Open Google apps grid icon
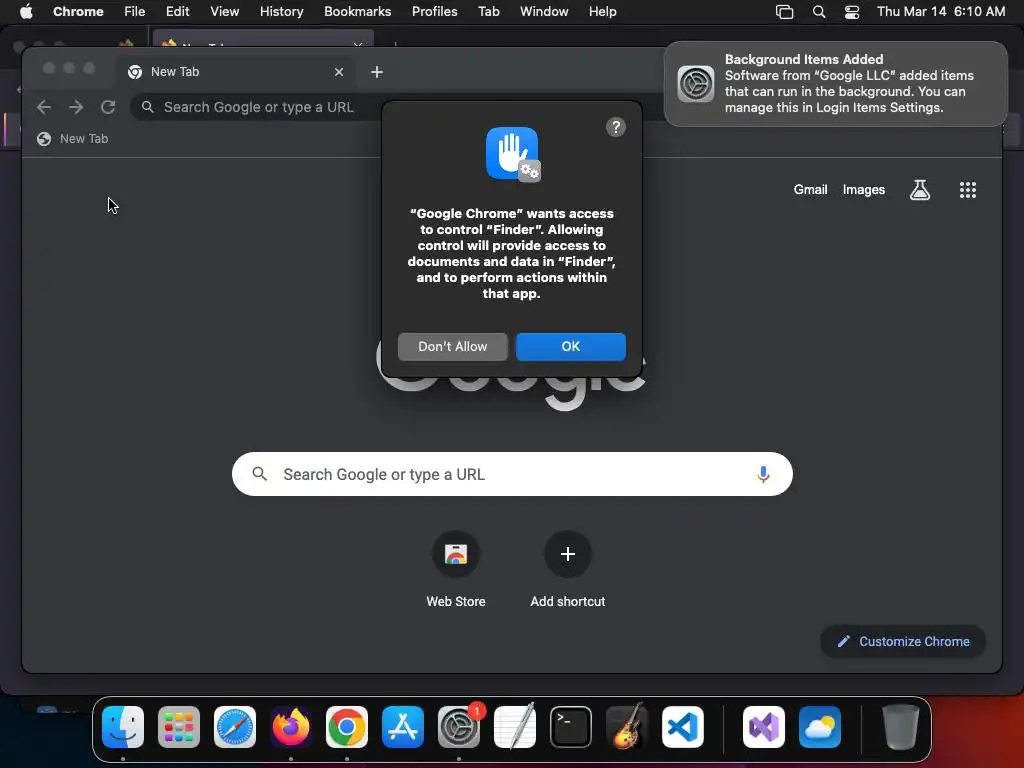This screenshot has width=1024, height=768. 967,190
